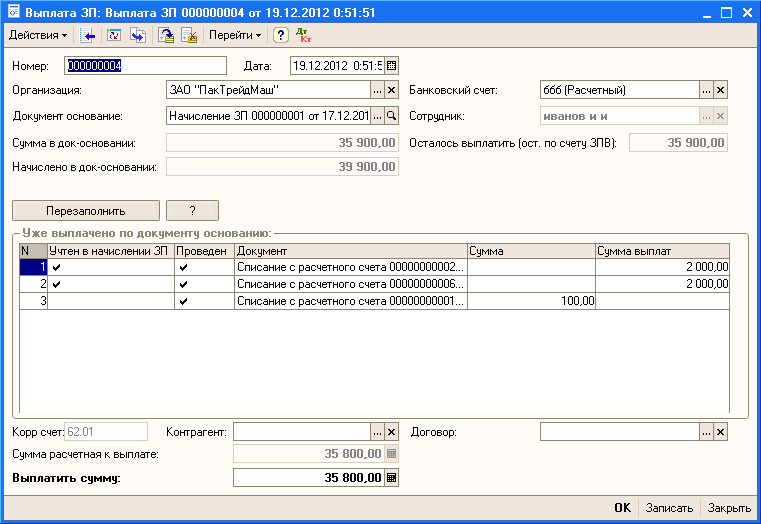Toggle Проведен checkmark in row 3
Screen dimensions: 761x524
tap(183, 301)
